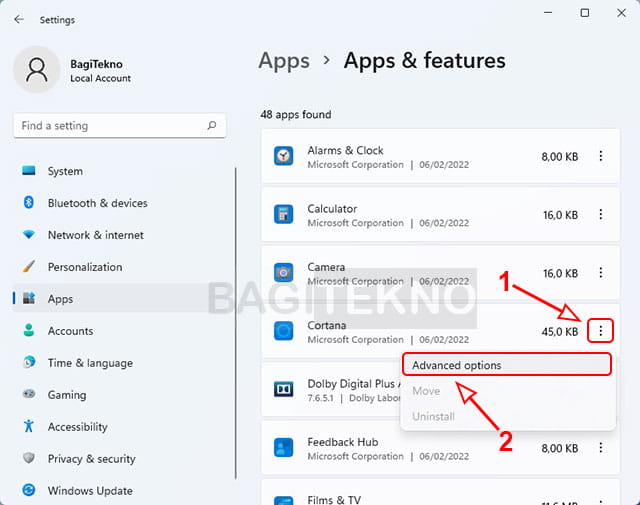Open more options for Feedback Hub
Image resolution: width=640 pixels, height=505 pixels.
600,448
